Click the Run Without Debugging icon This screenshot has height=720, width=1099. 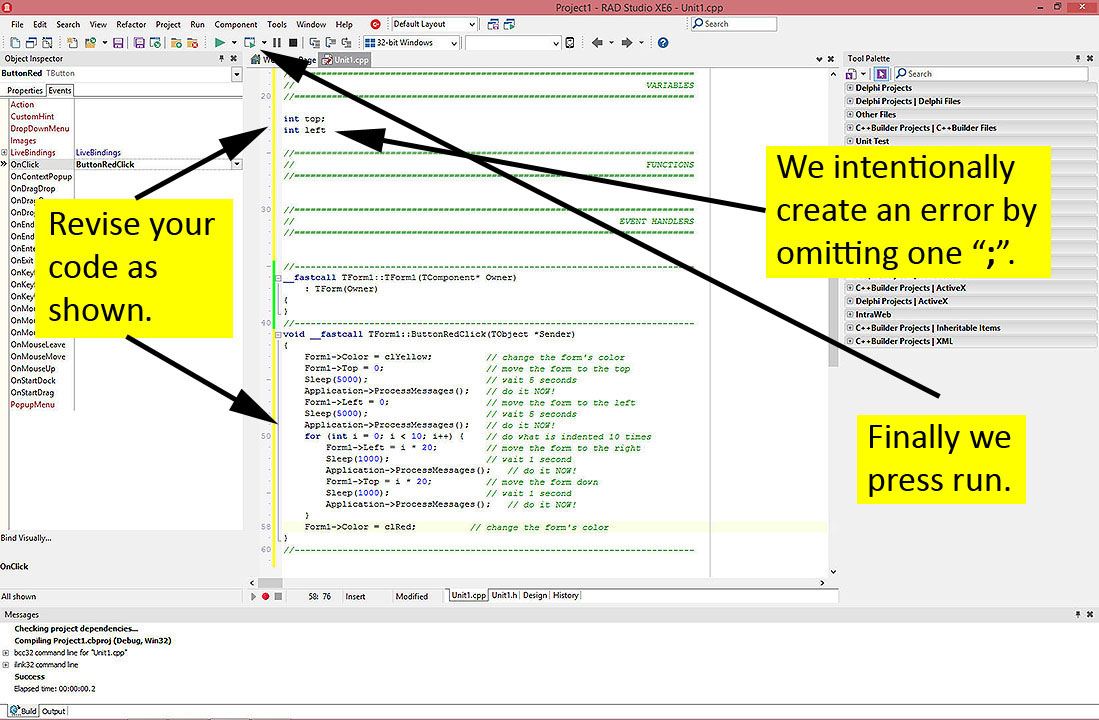250,43
